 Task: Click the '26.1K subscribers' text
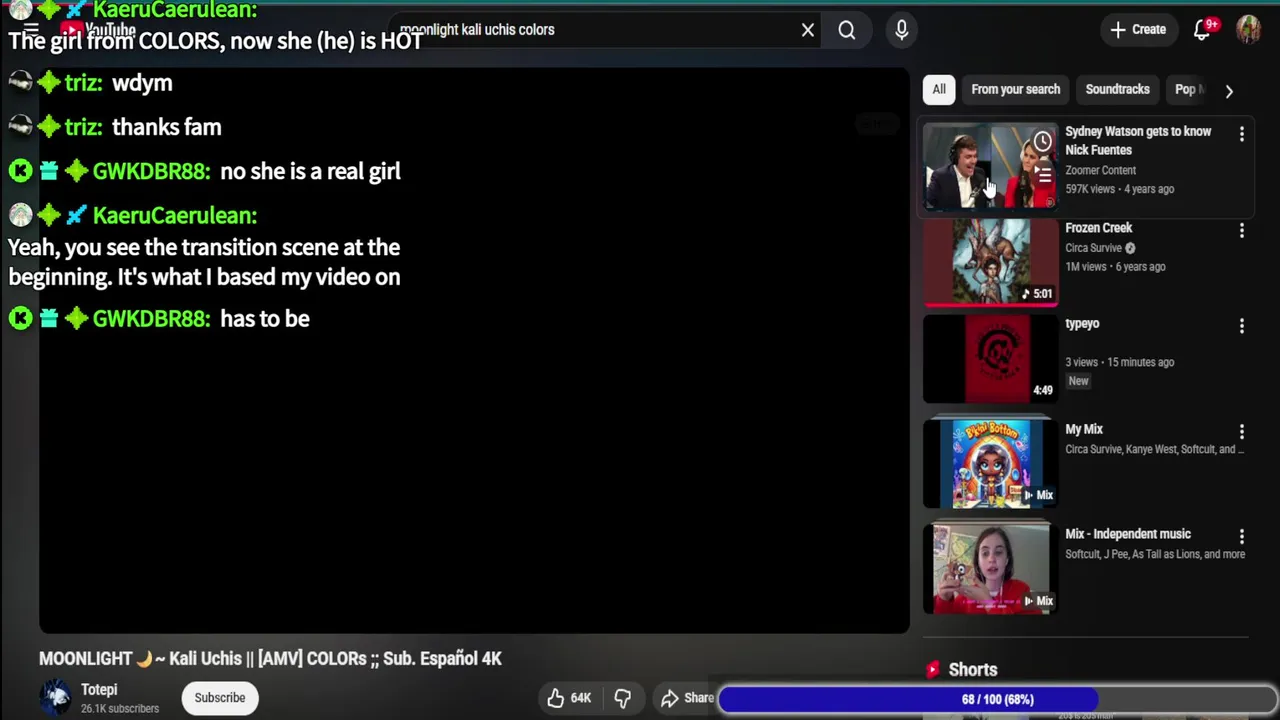tap(120, 709)
